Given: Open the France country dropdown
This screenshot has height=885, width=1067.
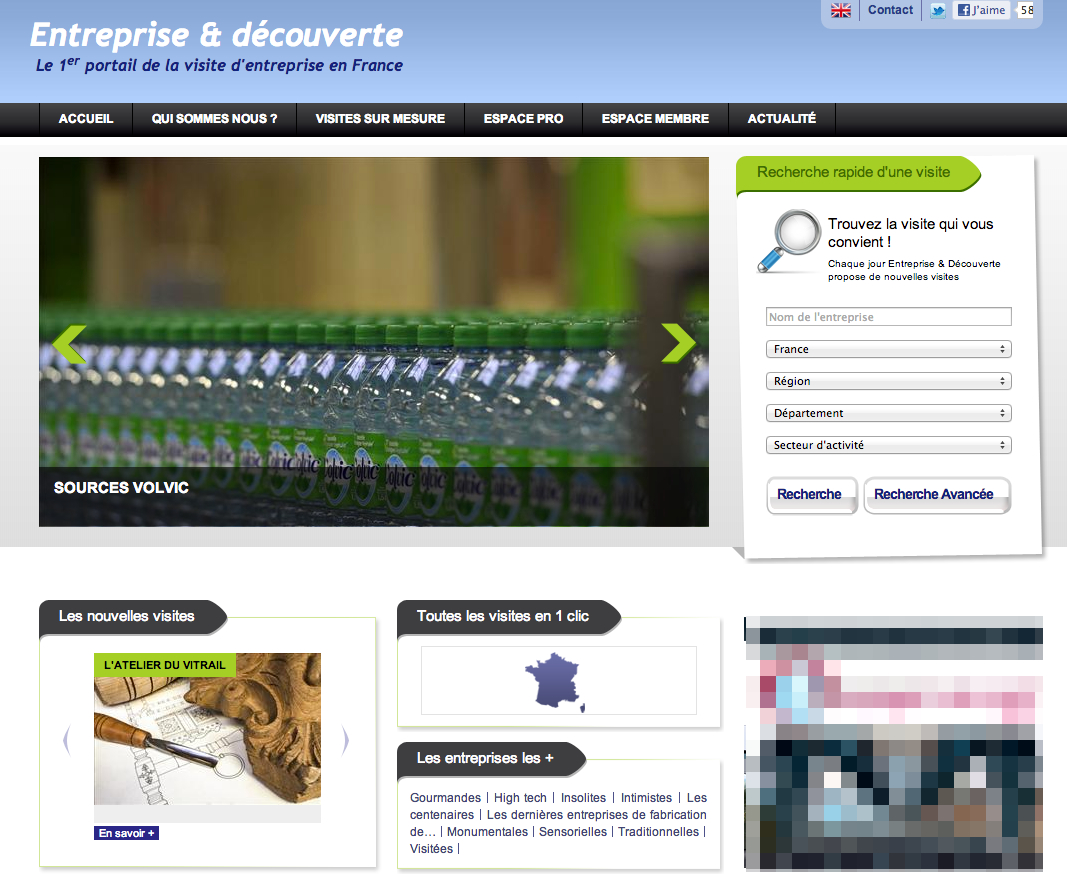Looking at the screenshot, I should pyautogui.click(x=889, y=349).
